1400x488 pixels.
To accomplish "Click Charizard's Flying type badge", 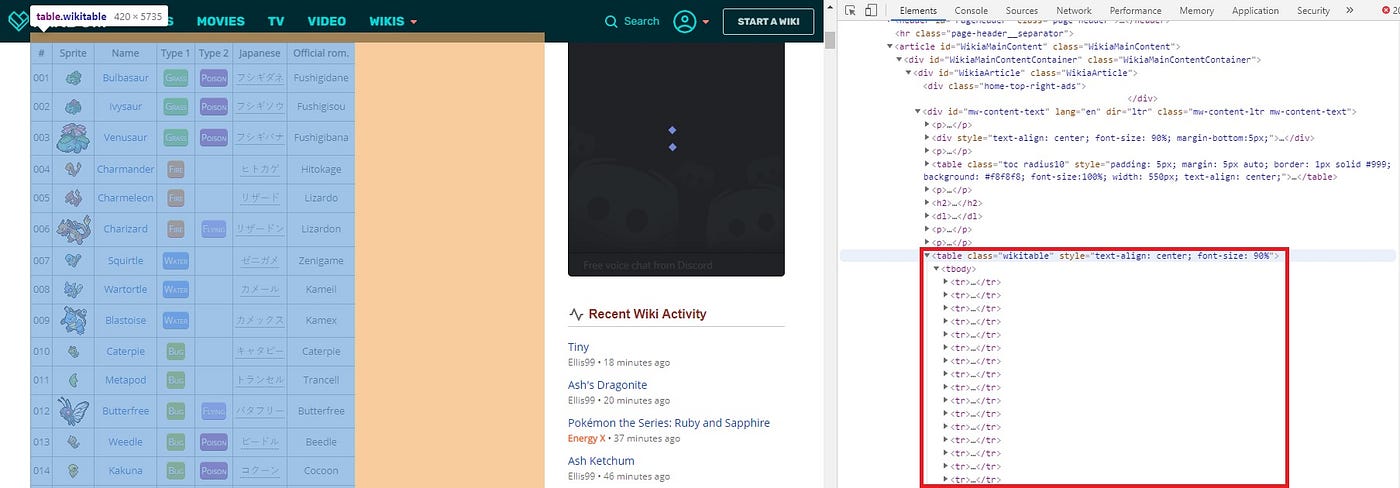I will point(213,229).
